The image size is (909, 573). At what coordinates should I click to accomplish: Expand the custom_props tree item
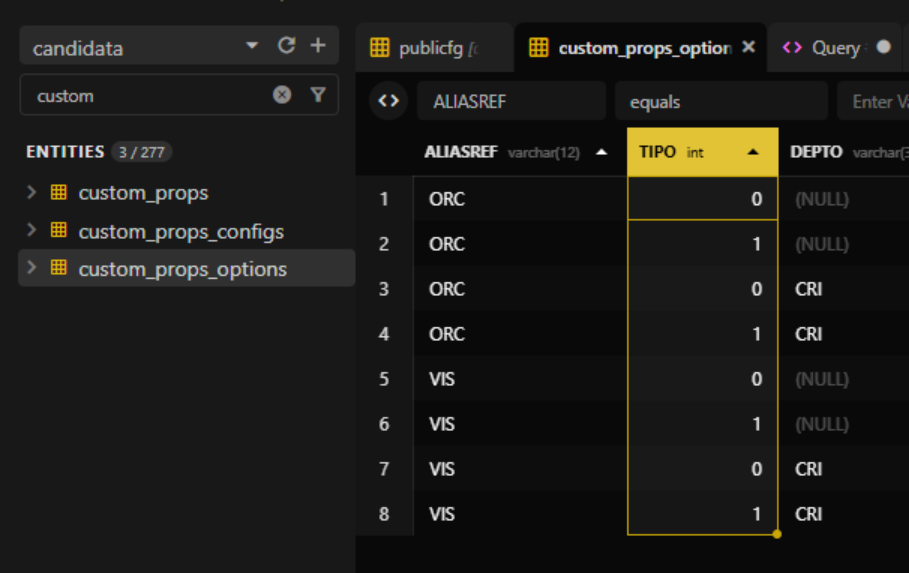pos(32,192)
